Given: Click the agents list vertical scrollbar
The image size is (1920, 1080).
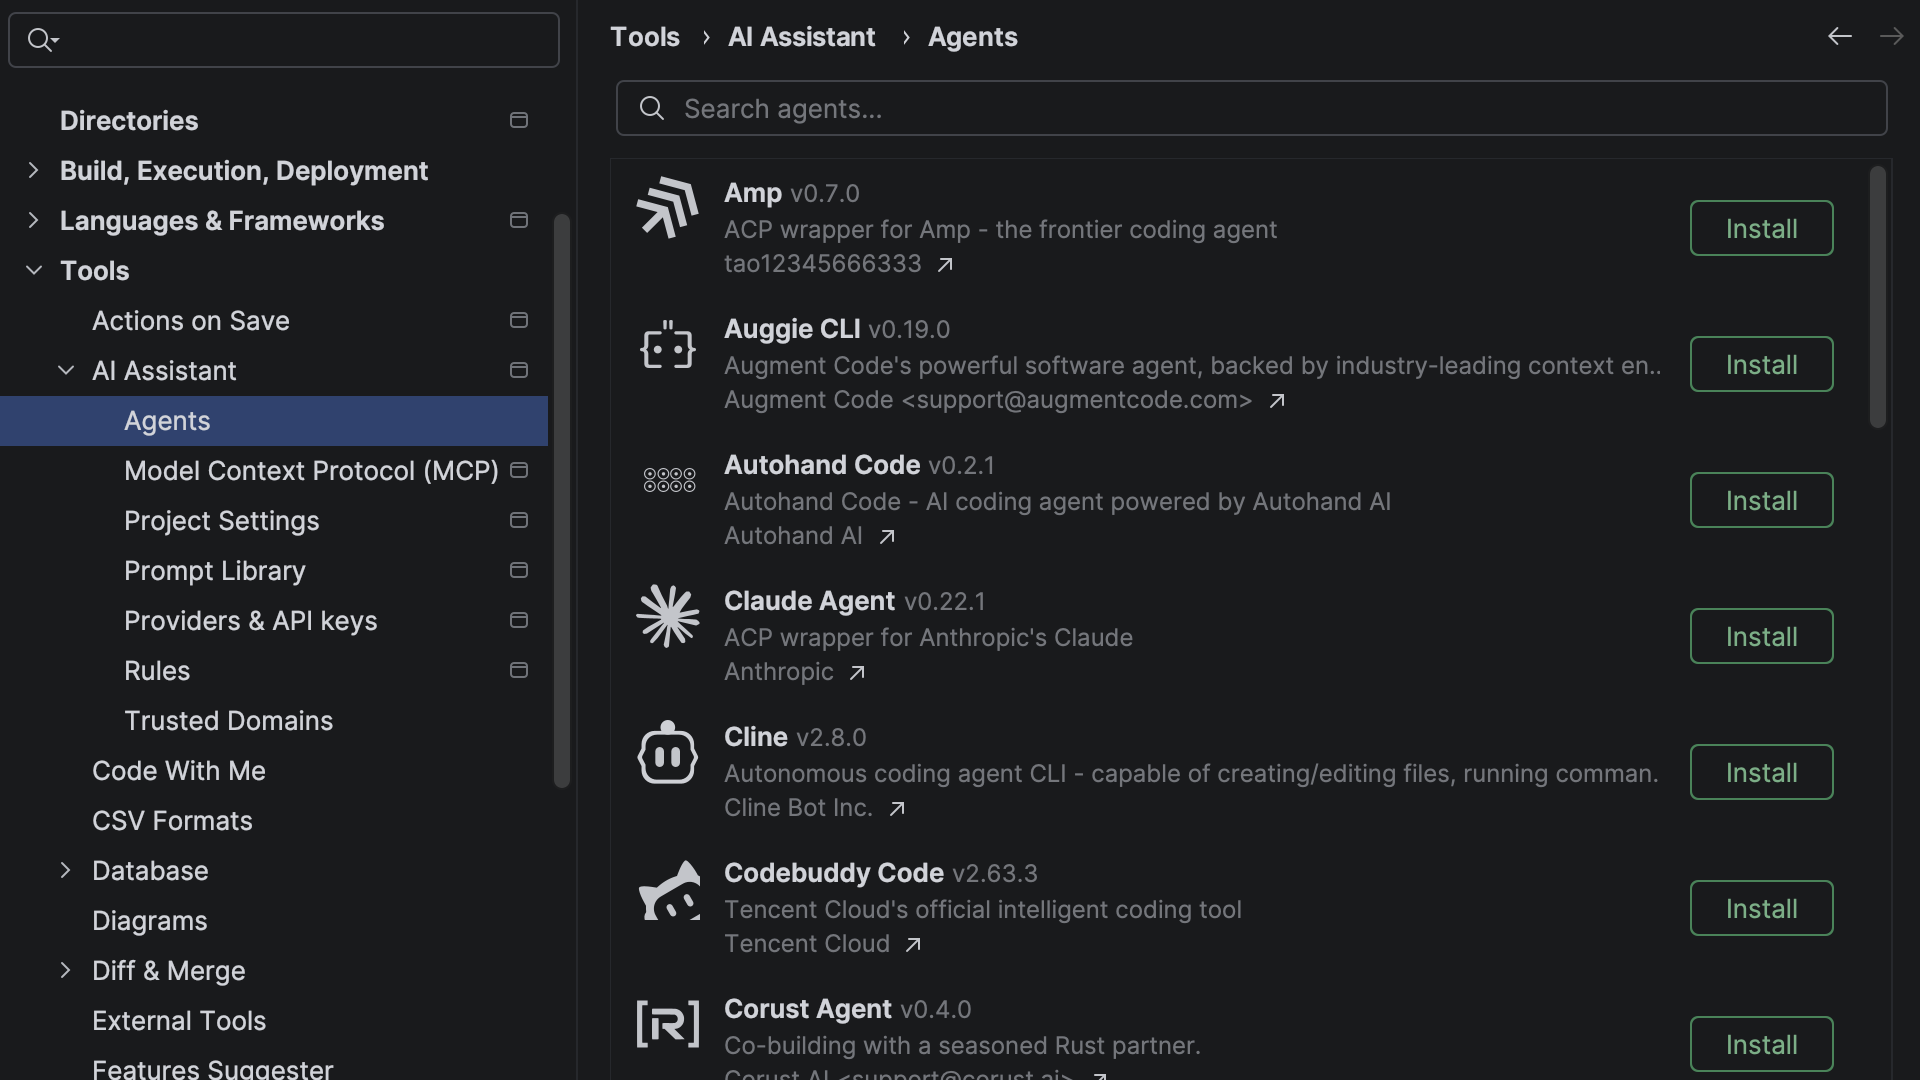Looking at the screenshot, I should coord(1877,298).
